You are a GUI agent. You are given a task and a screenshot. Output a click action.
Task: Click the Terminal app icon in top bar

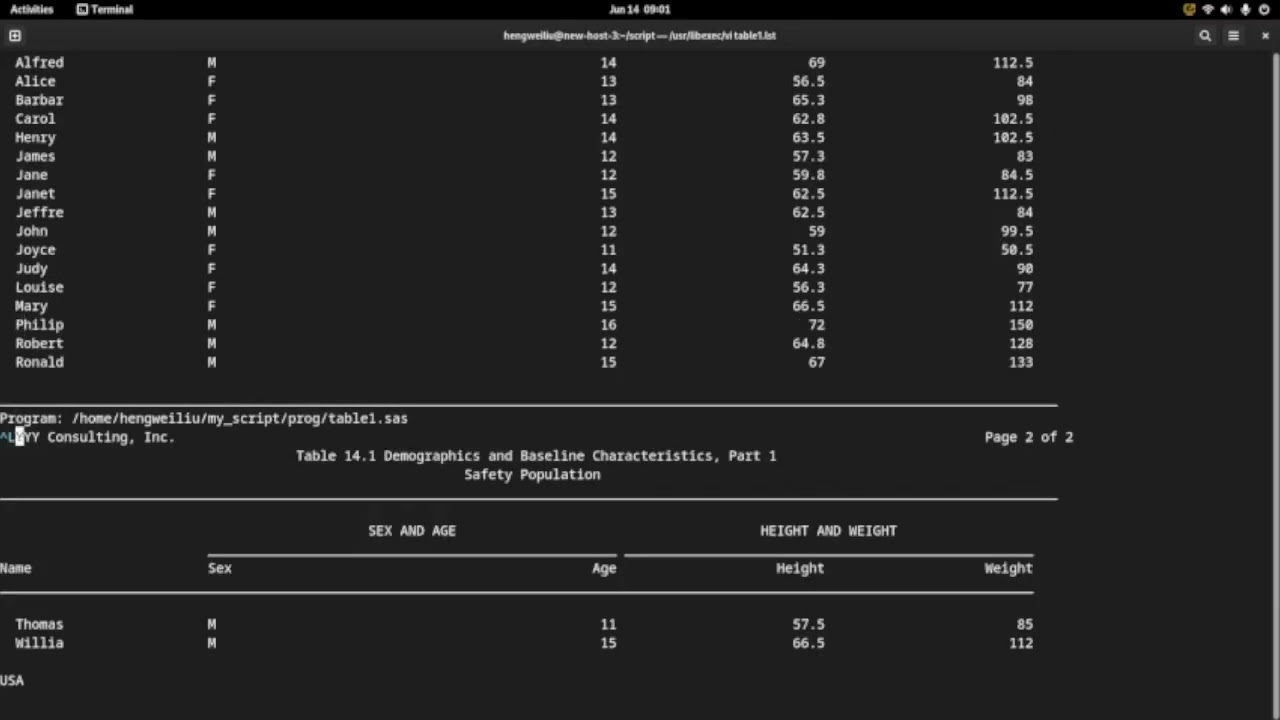(82, 9)
